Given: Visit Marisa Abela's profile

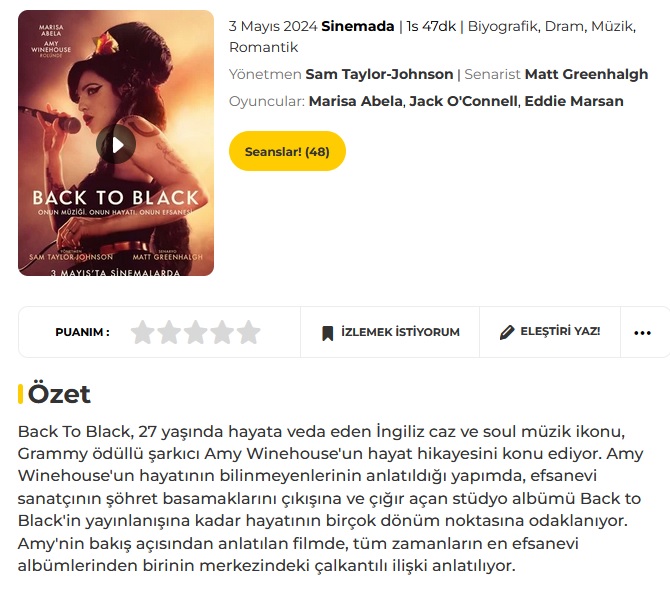Looking at the screenshot, I should click(356, 101).
